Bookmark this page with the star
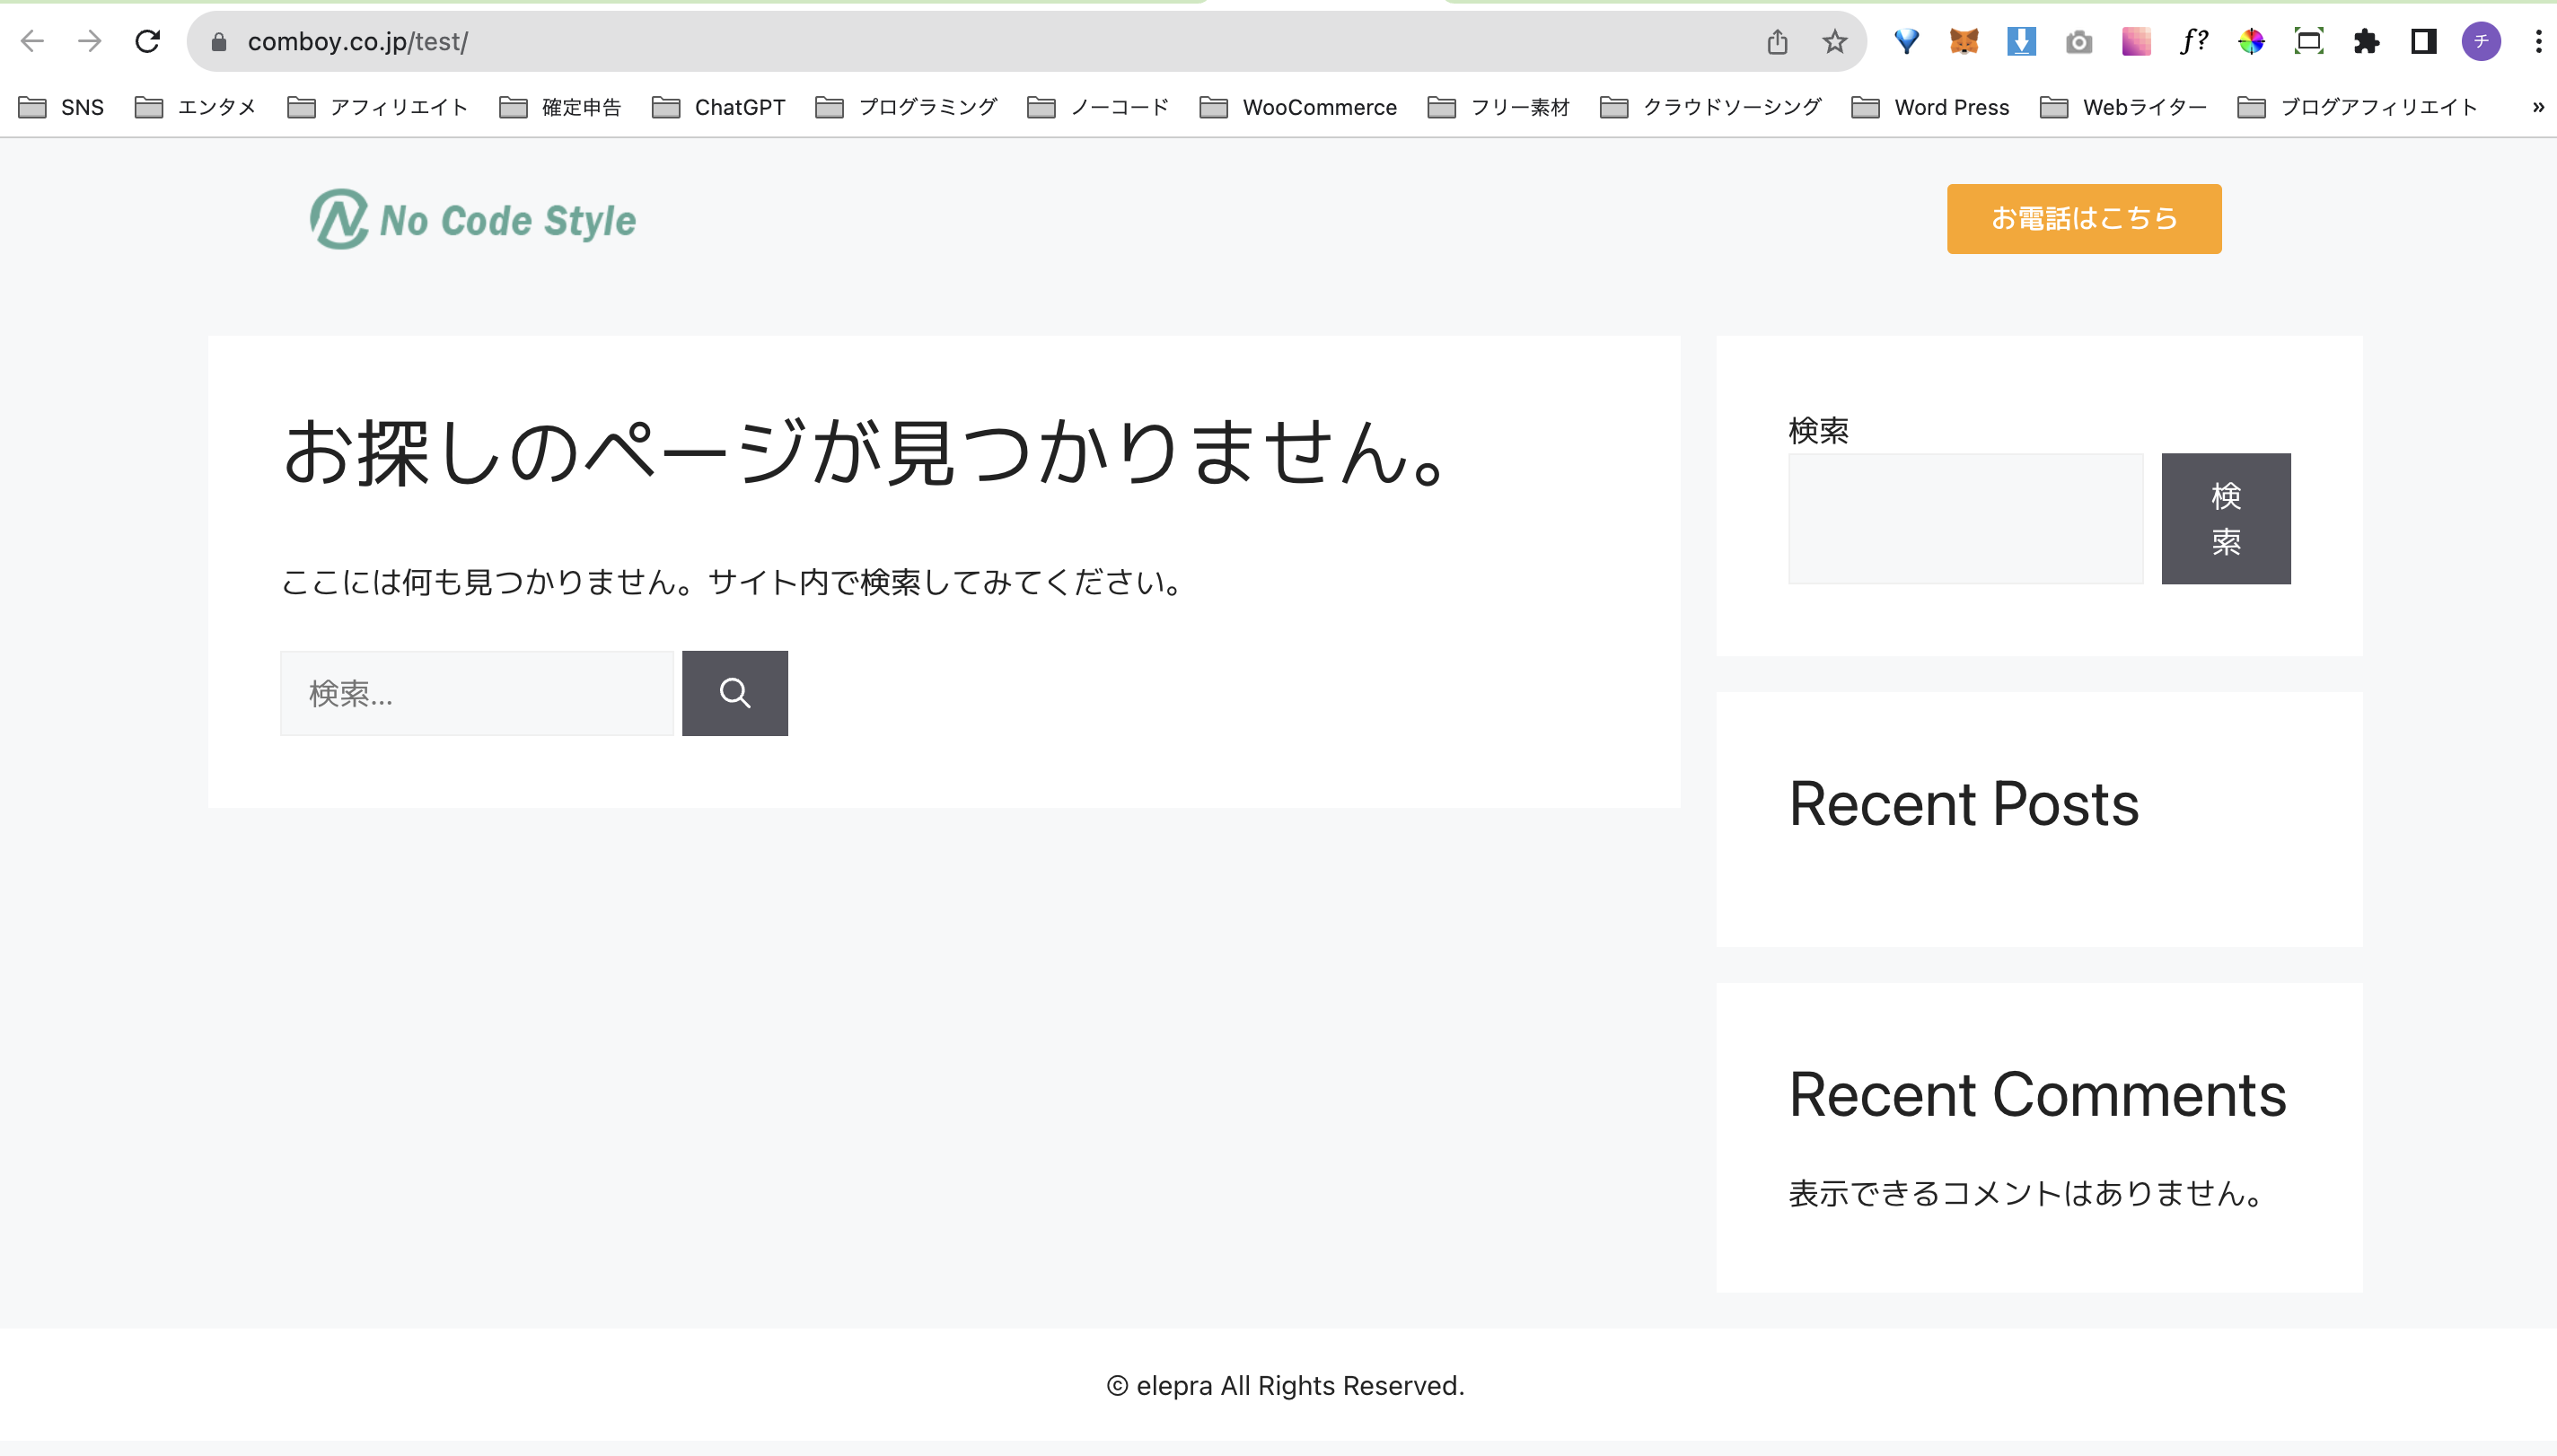This screenshot has height=1456, width=2557. coord(1834,41)
